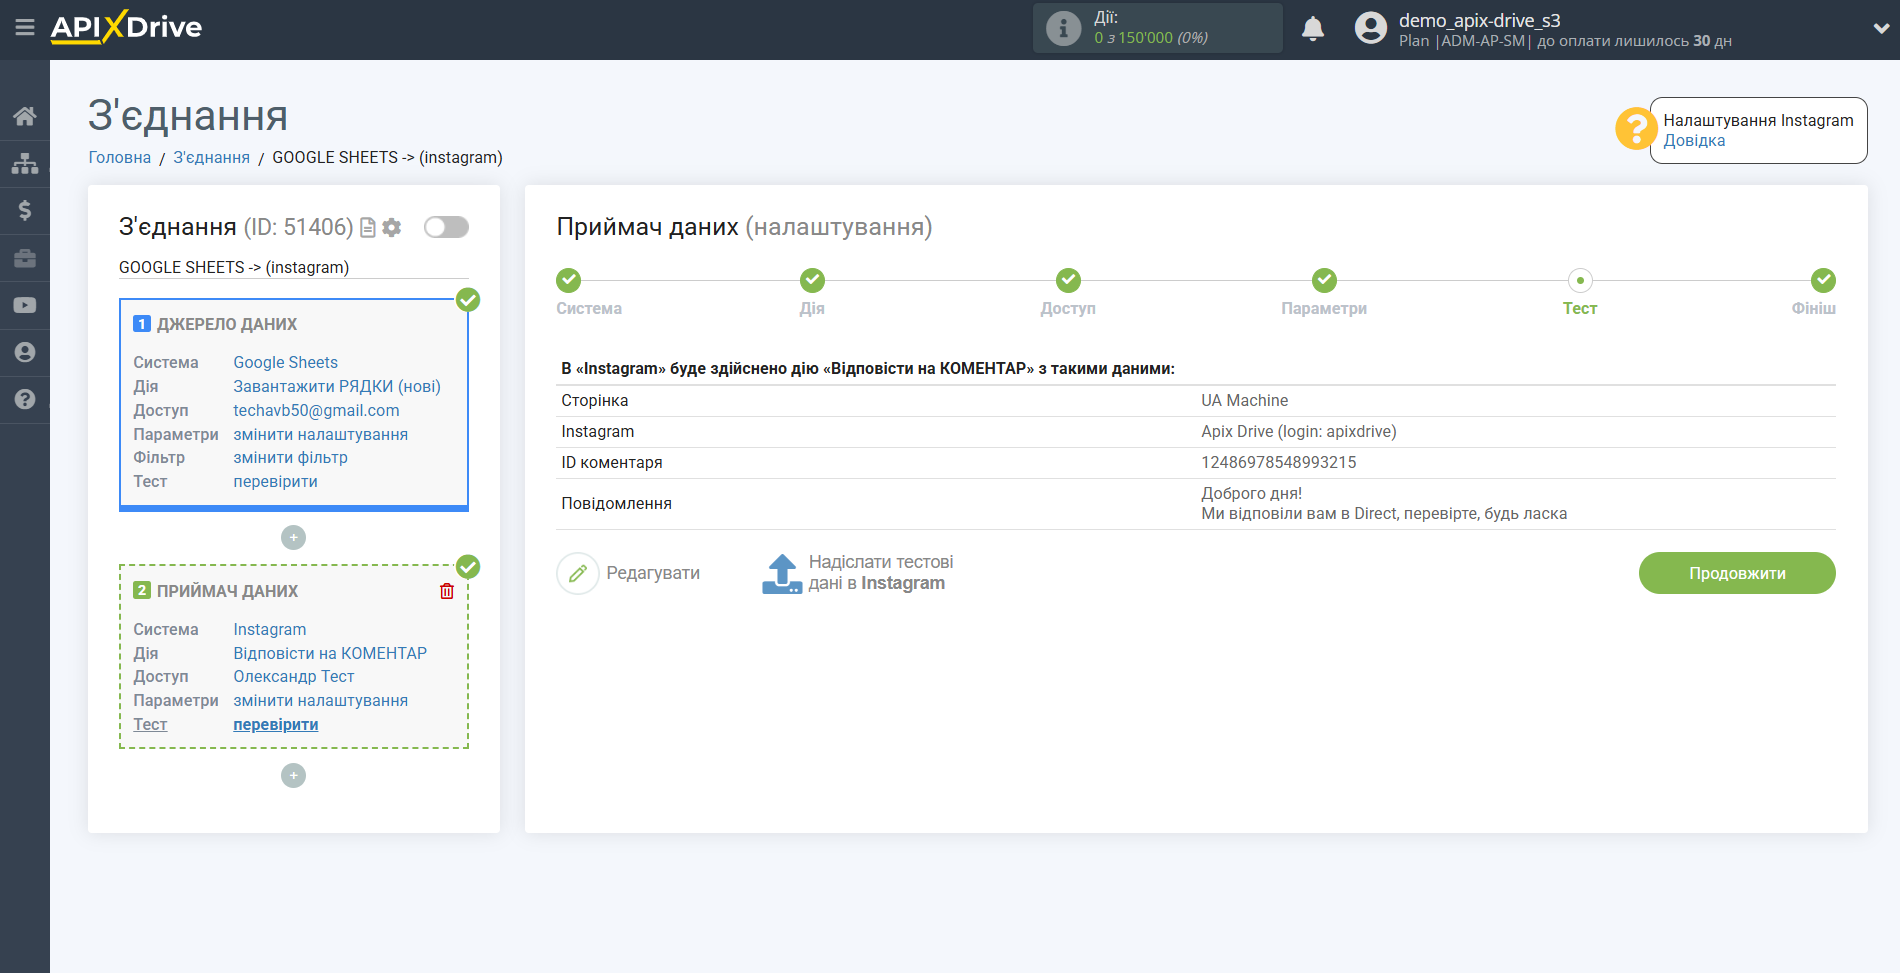Screen dimensions: 1900x973
Task: Open the notifications bell
Action: coord(1313,28)
